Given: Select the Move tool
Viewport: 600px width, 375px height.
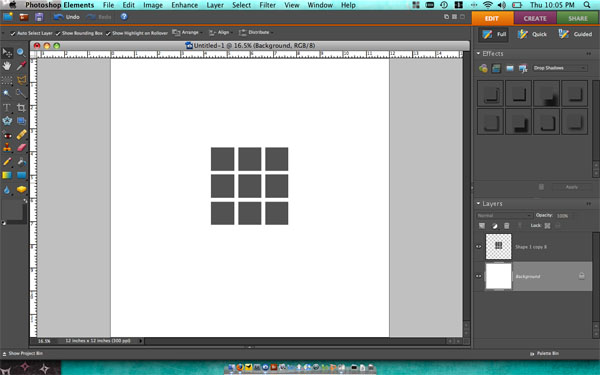Looking at the screenshot, I should point(7,52).
